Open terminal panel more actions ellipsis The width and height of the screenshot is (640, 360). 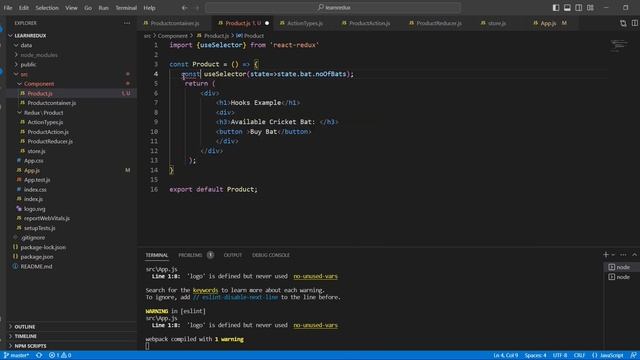[623, 255]
